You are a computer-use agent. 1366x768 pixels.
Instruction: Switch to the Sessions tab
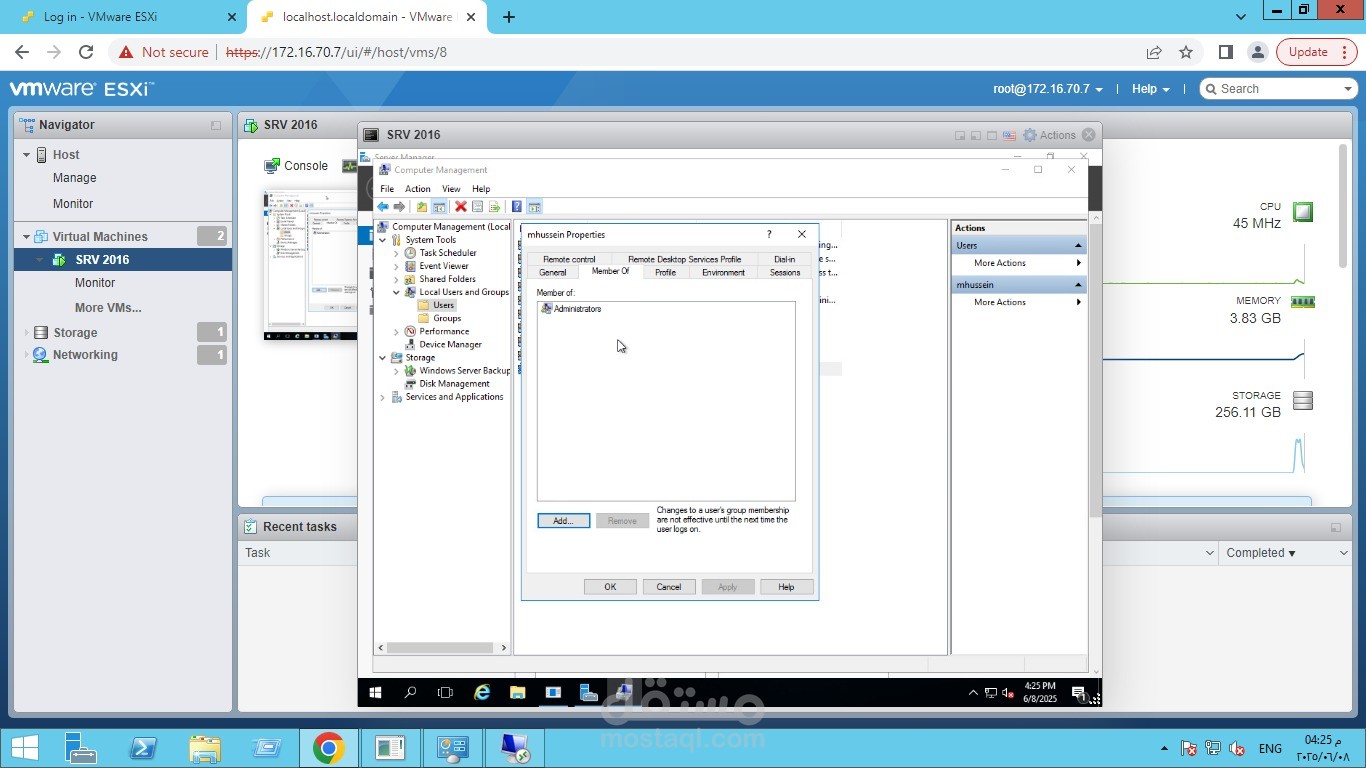785,272
